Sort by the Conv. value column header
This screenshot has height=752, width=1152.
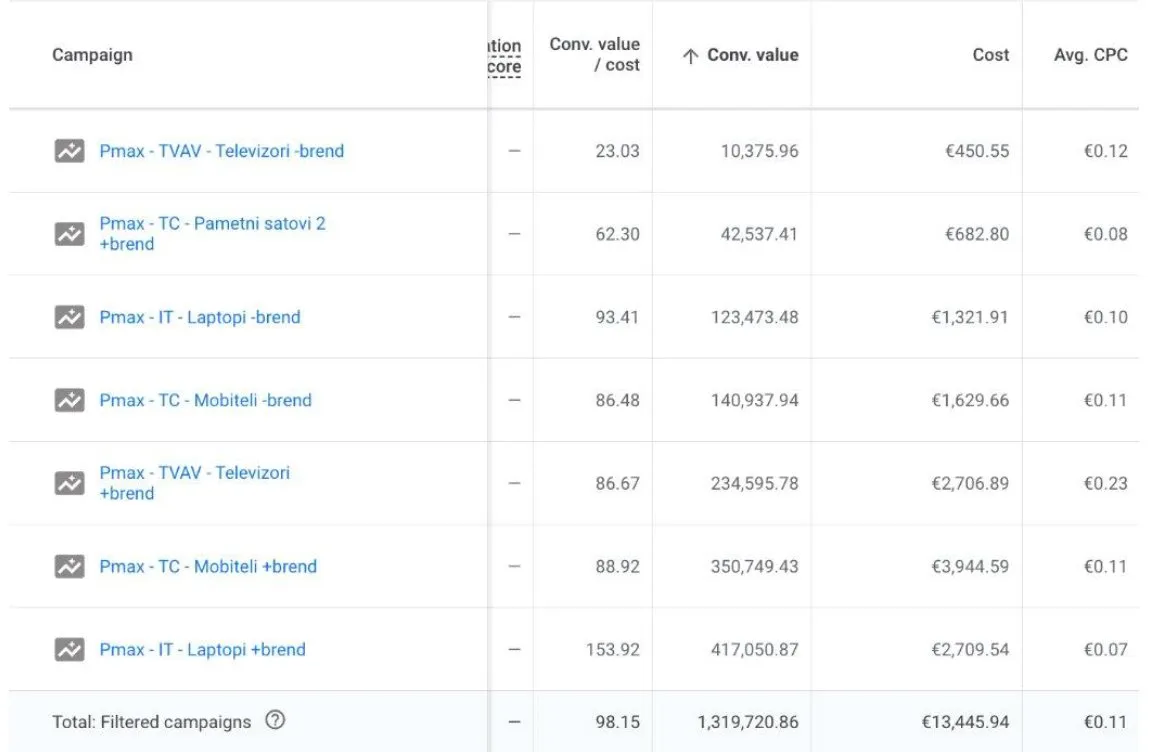(752, 55)
